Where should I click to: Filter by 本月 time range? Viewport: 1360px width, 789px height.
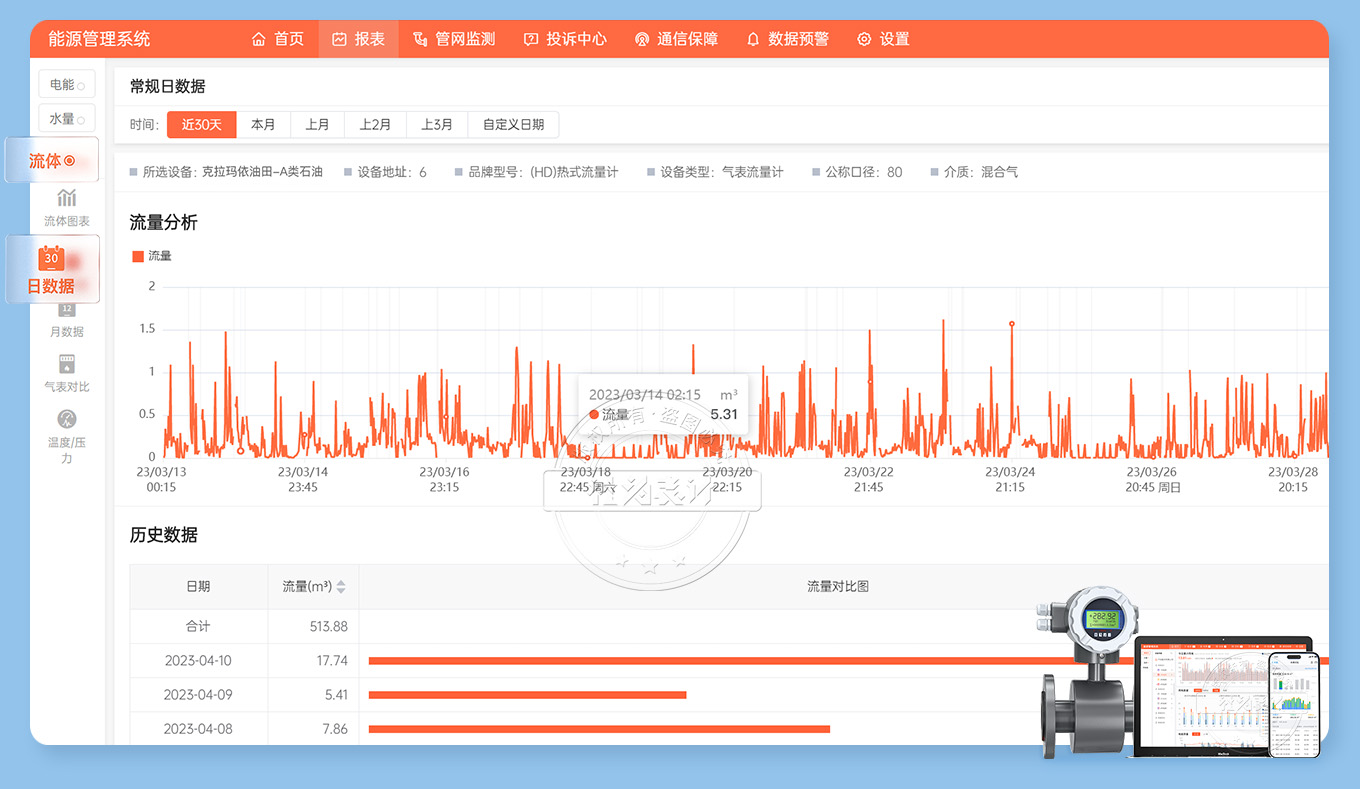tap(263, 125)
